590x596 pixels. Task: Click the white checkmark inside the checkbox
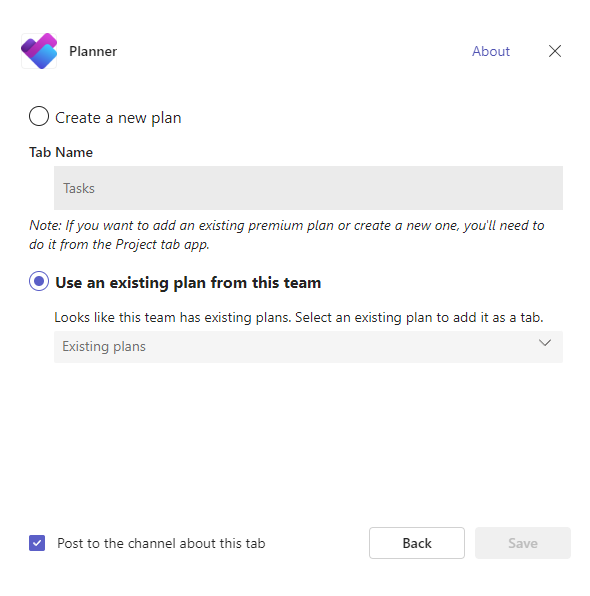click(x=37, y=543)
